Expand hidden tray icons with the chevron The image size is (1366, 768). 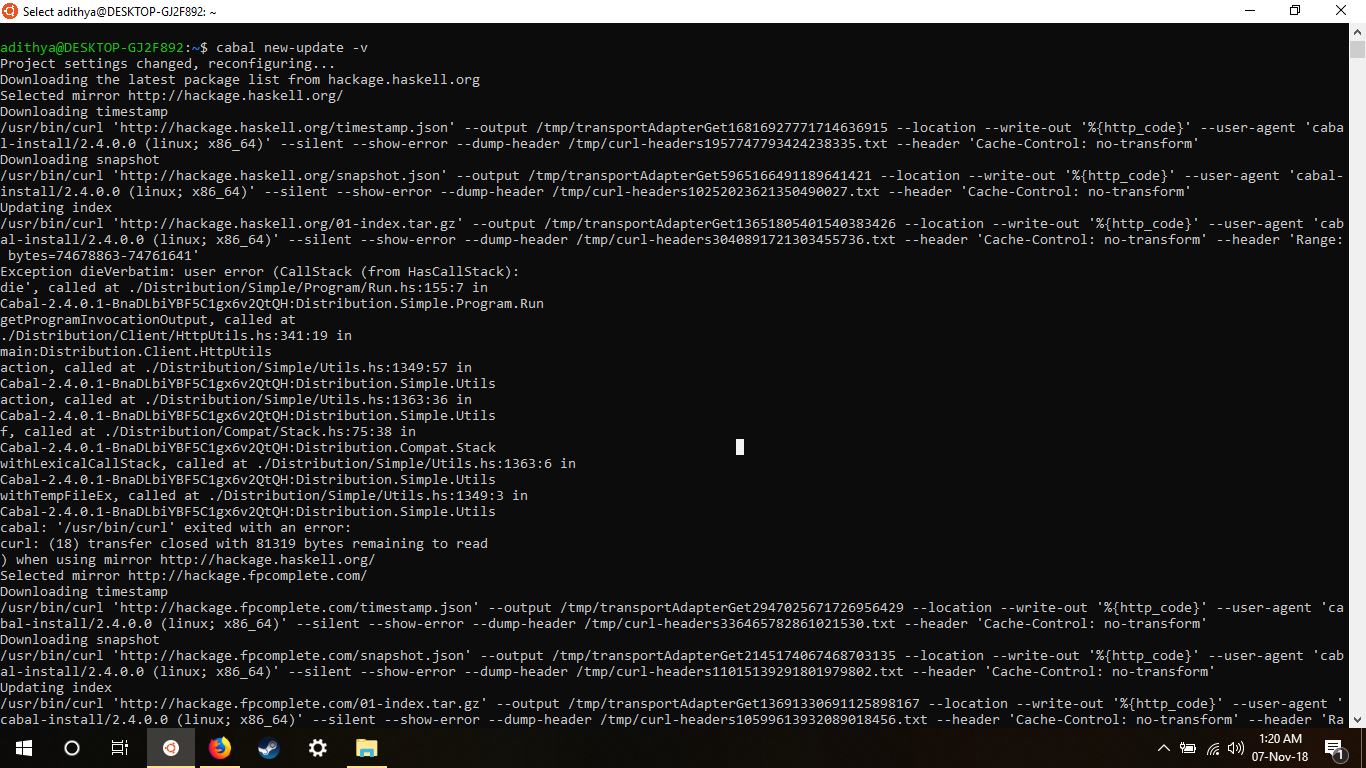(1163, 747)
